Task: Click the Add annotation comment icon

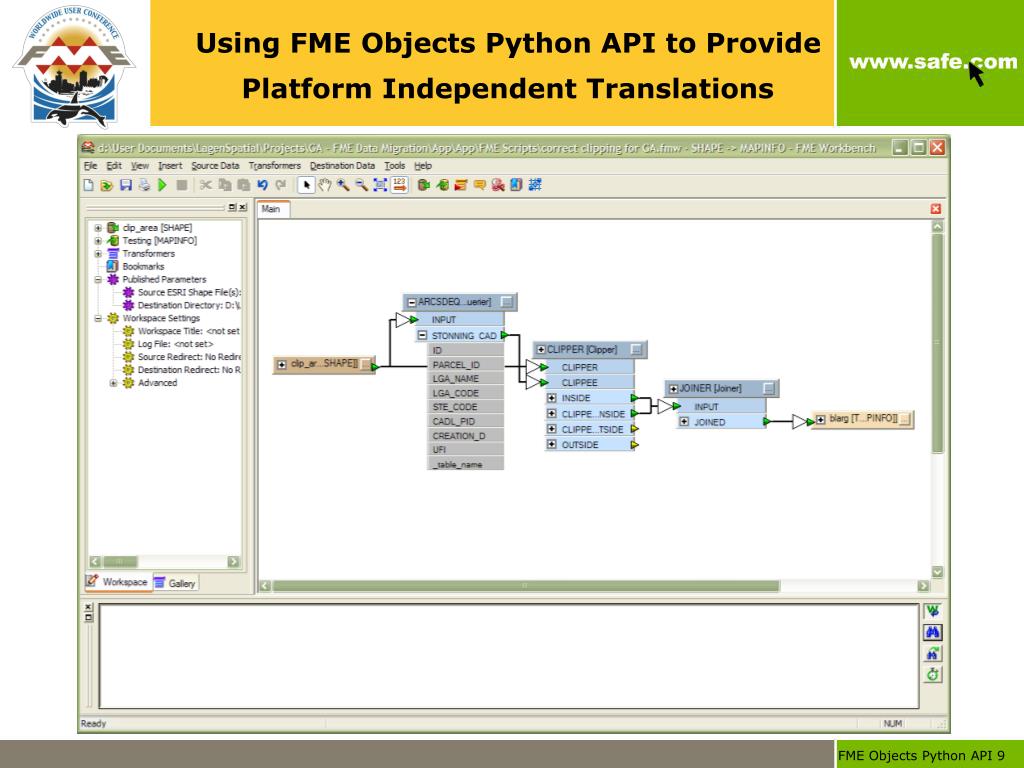Action: coord(479,185)
